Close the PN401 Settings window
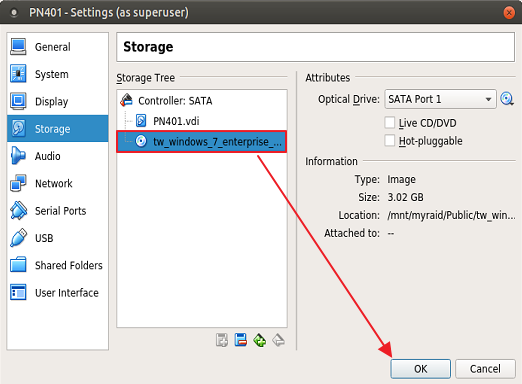Screen dimensions: 522x384 509,13
